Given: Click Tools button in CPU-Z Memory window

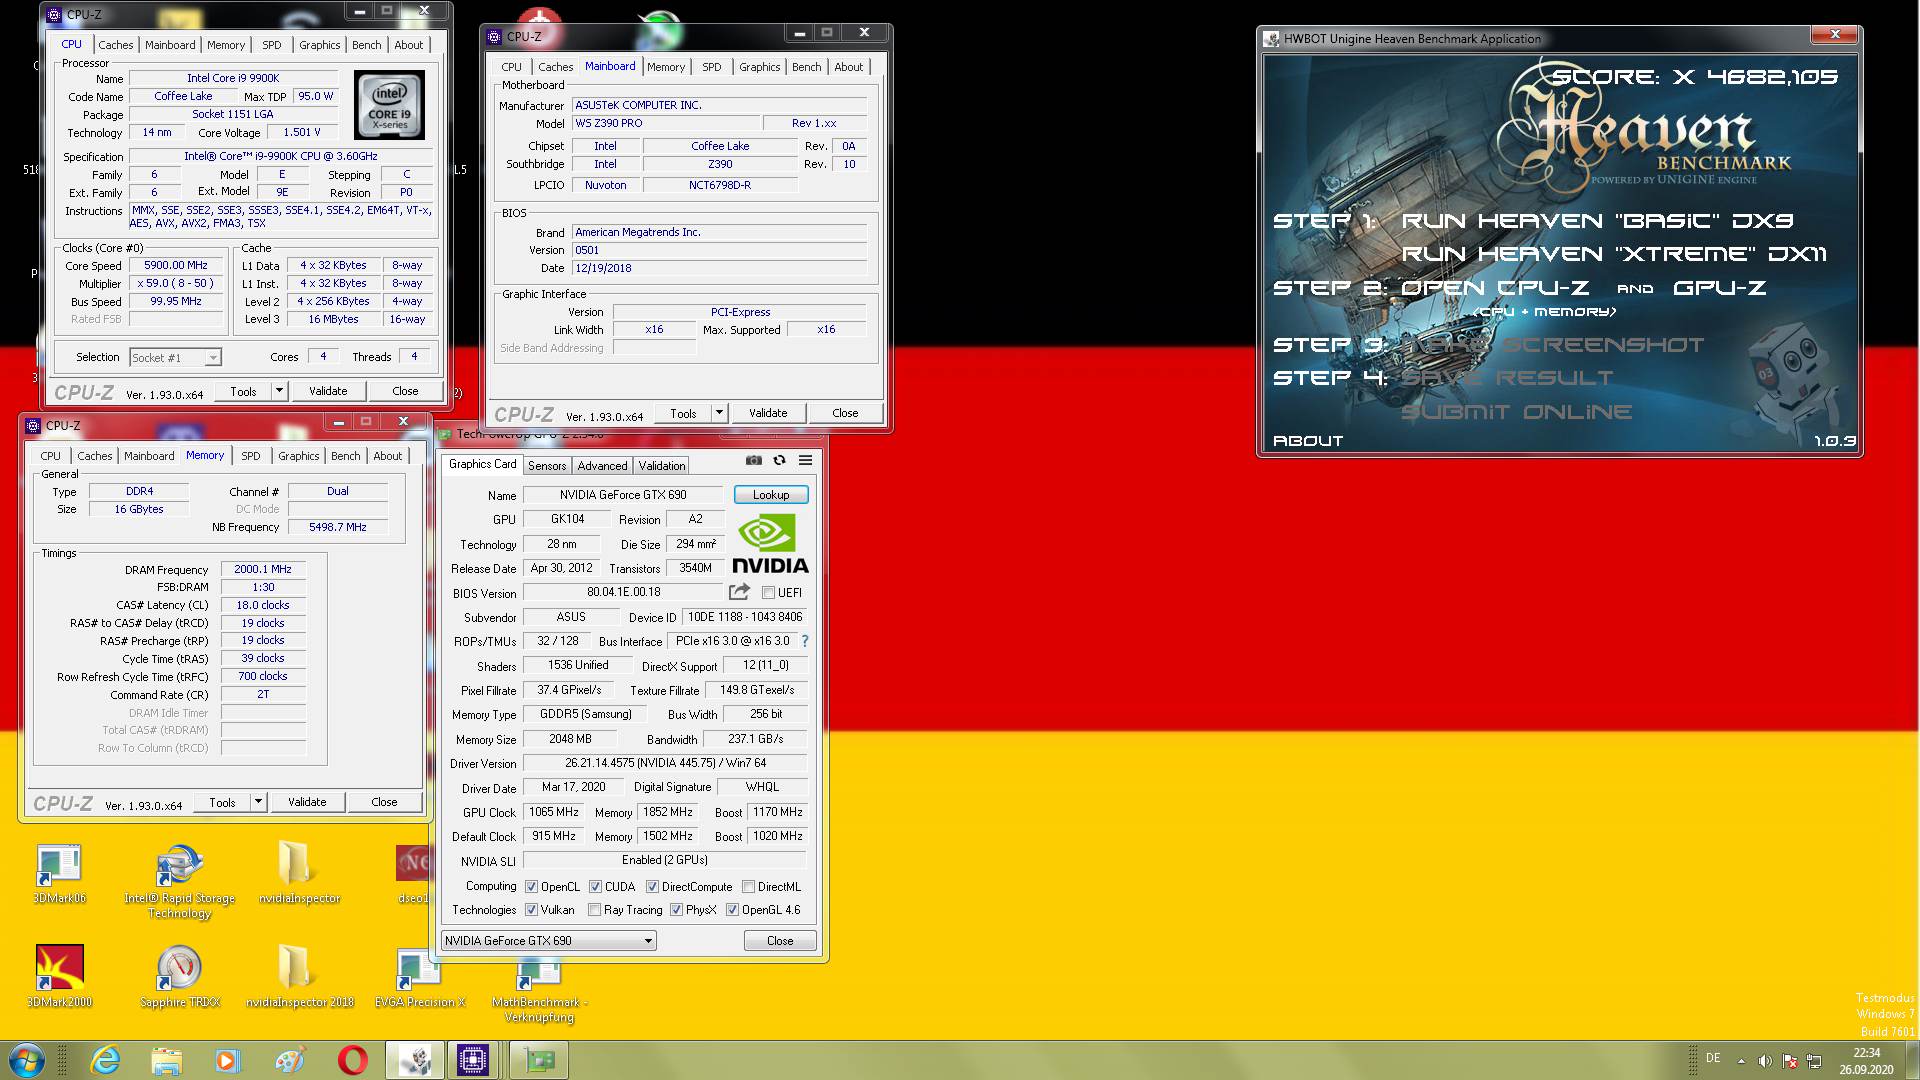Looking at the screenshot, I should click(222, 802).
